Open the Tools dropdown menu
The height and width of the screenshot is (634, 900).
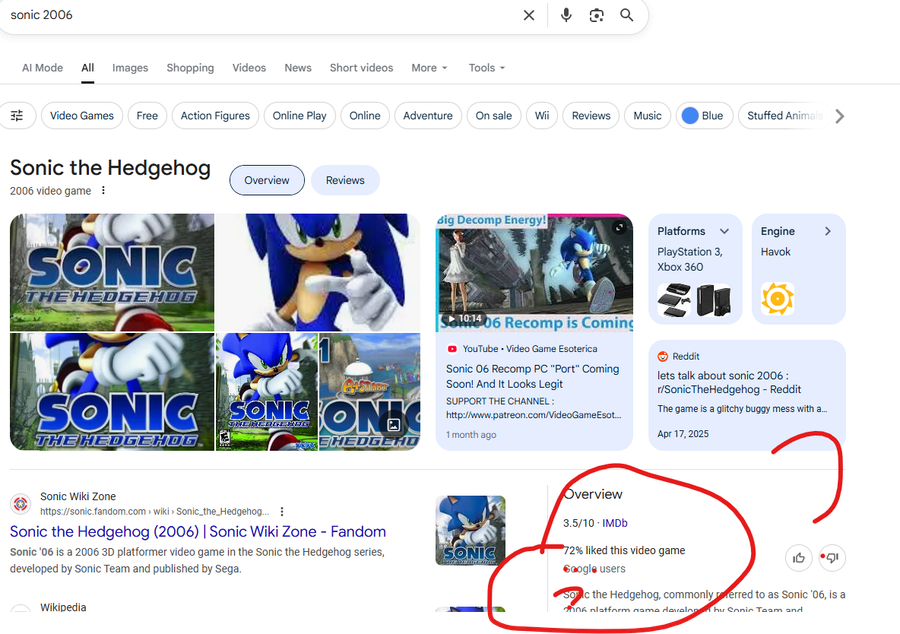point(487,68)
